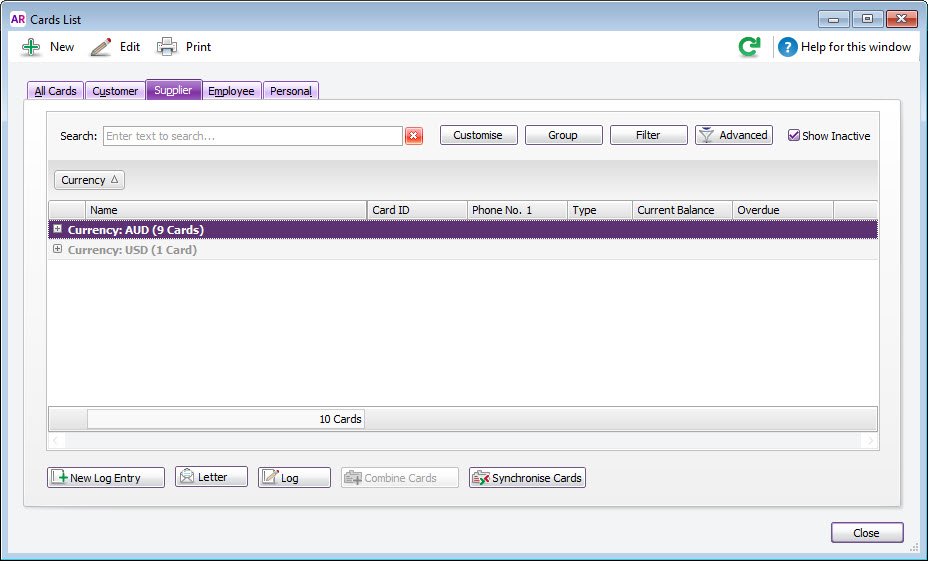Expand the Currency: USD group
Image resolution: width=928 pixels, height=561 pixels.
pos(58,250)
